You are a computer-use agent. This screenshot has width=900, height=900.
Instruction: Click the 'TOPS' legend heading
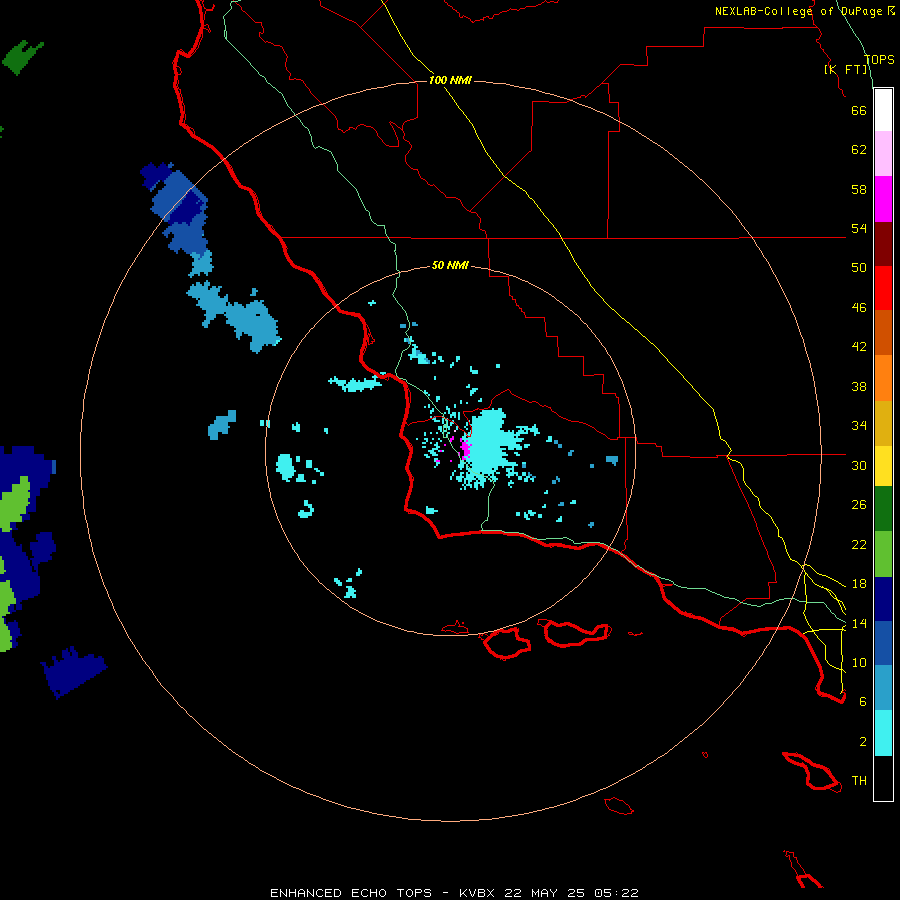(879, 59)
